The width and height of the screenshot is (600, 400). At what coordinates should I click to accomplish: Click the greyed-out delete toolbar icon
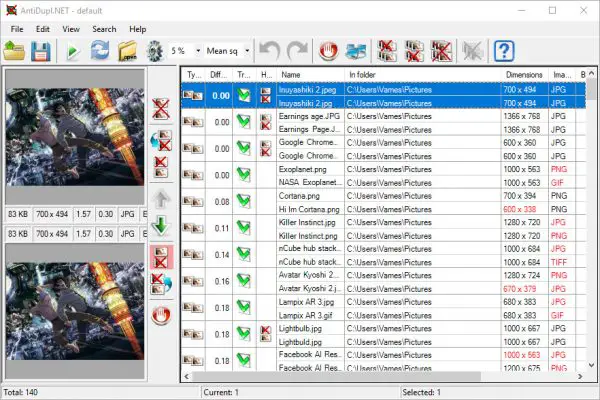click(473, 51)
